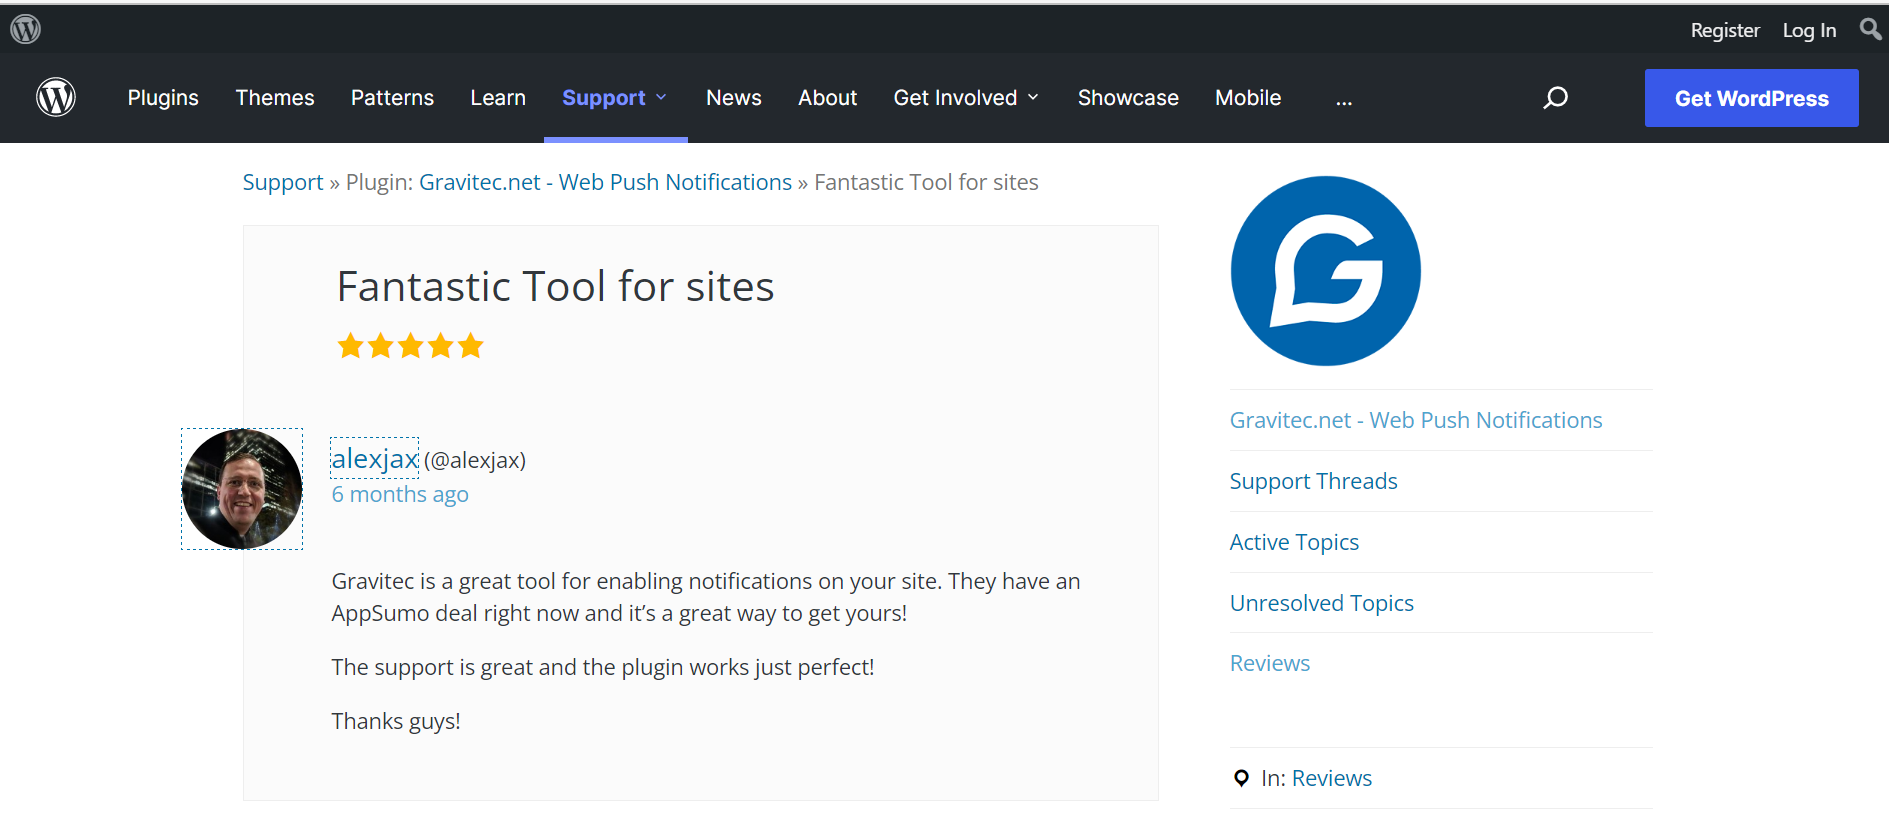
Task: Click the Get WordPress button
Action: [1752, 98]
